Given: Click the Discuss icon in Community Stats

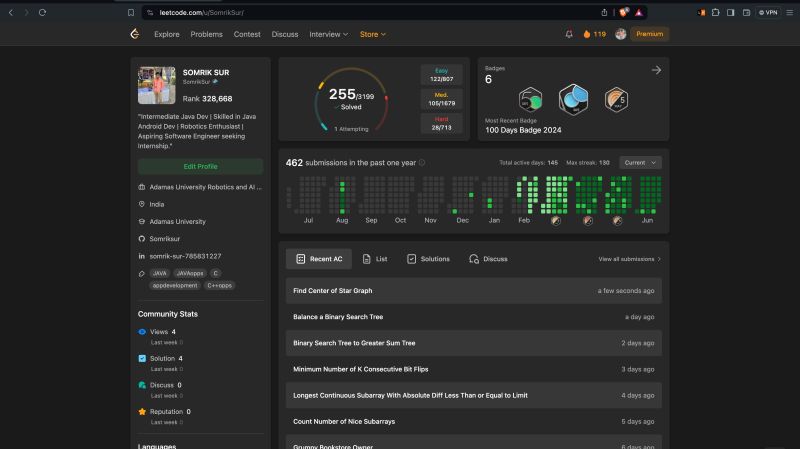Looking at the screenshot, I should click(142, 385).
